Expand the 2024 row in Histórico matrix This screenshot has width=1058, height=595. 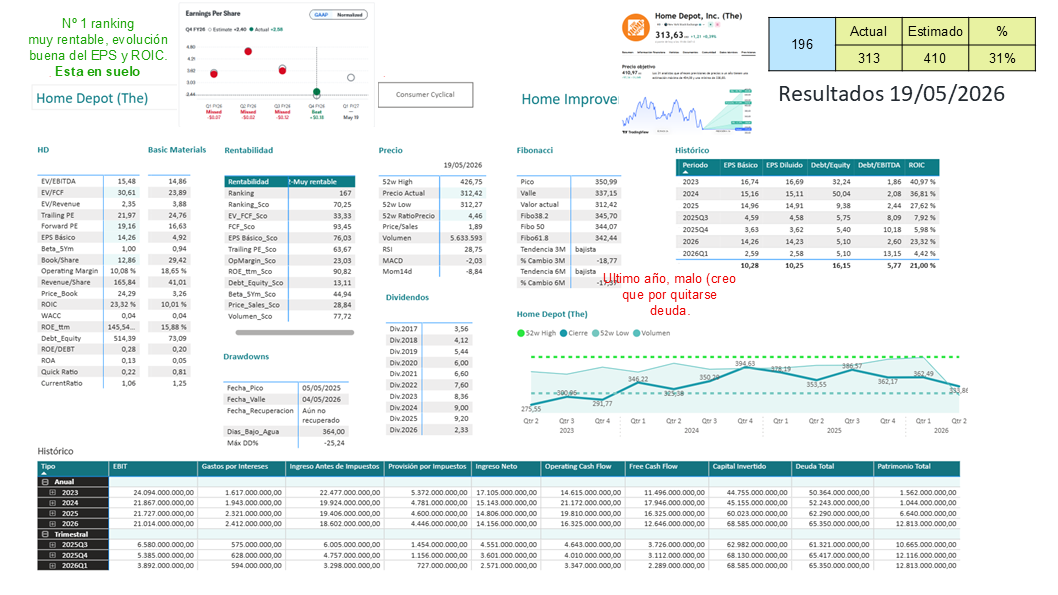[x=52, y=503]
